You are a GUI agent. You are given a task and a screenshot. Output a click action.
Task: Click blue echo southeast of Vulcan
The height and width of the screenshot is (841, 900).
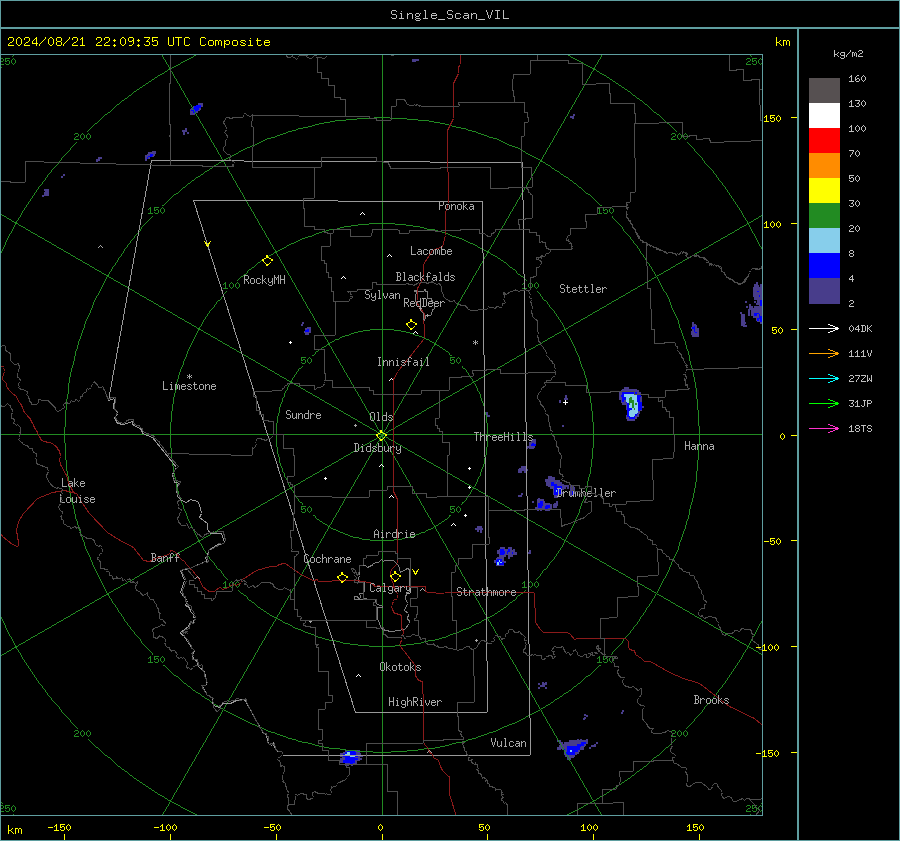[572, 748]
